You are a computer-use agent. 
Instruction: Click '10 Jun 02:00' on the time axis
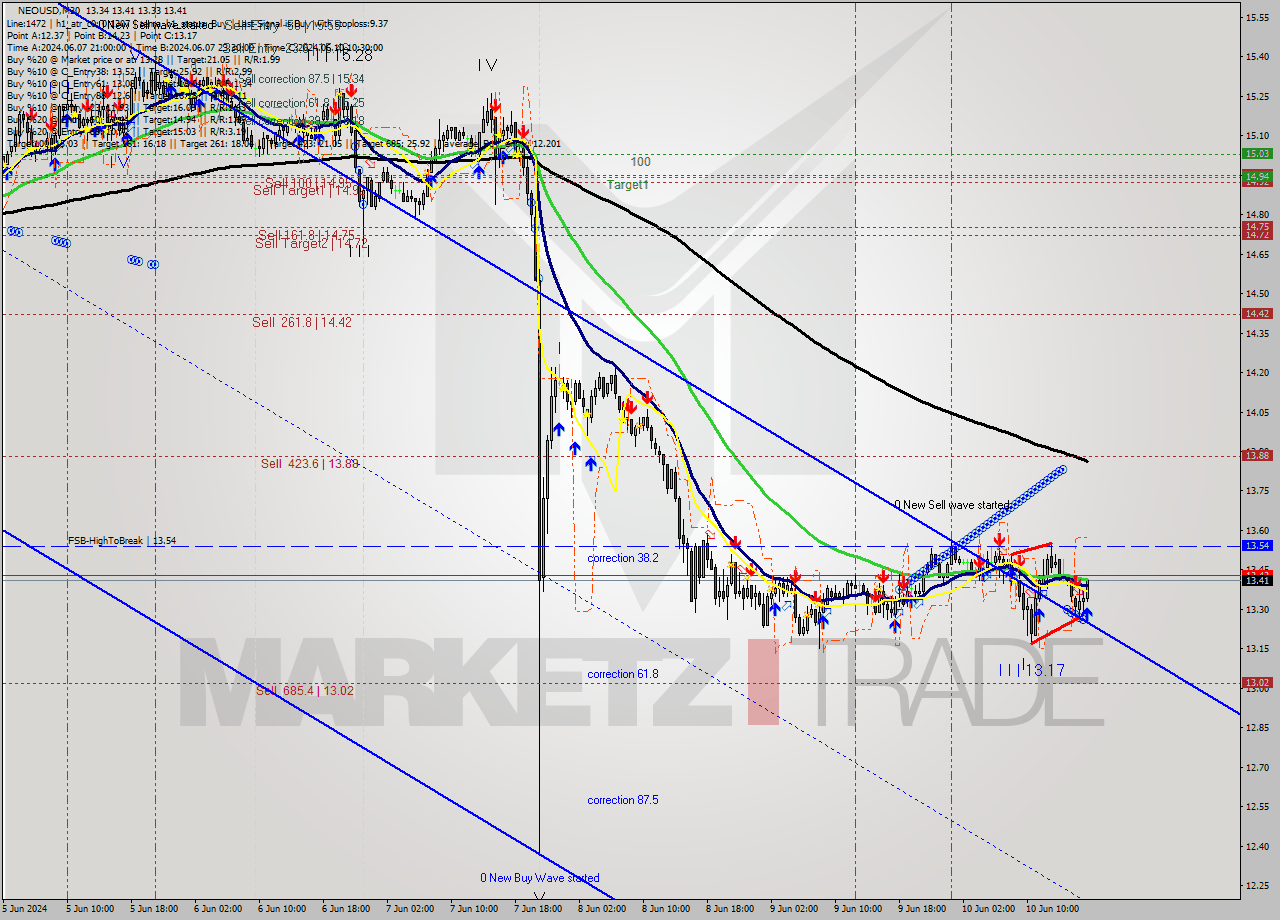click(x=988, y=909)
